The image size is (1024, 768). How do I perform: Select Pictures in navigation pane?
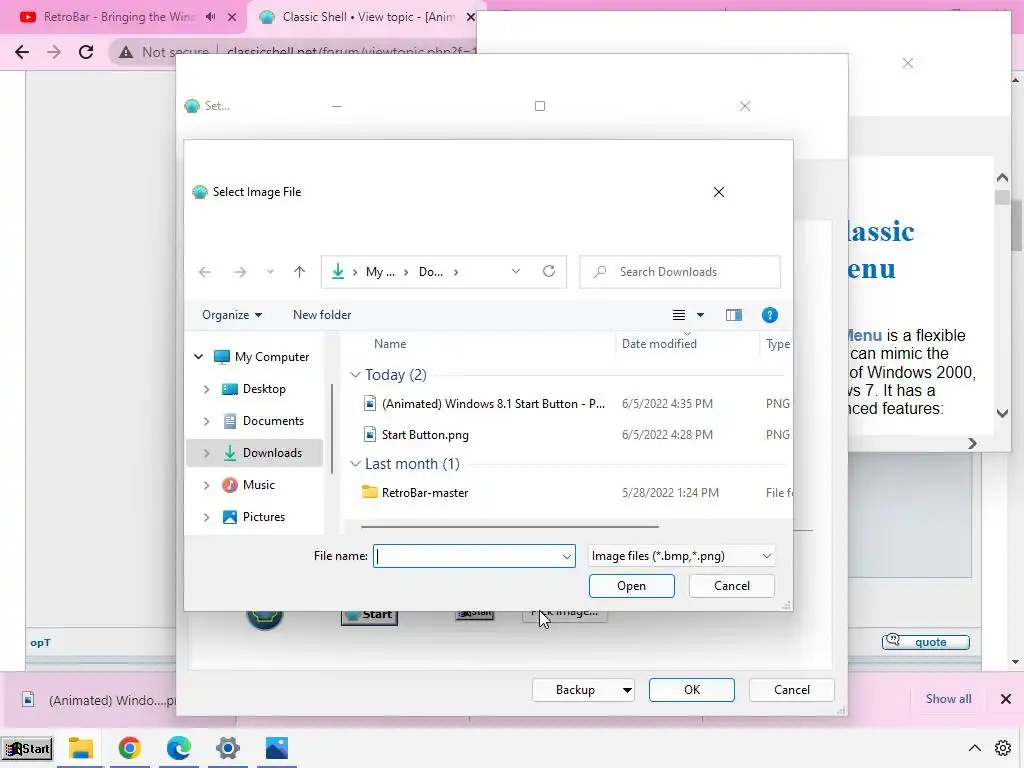click(253, 517)
